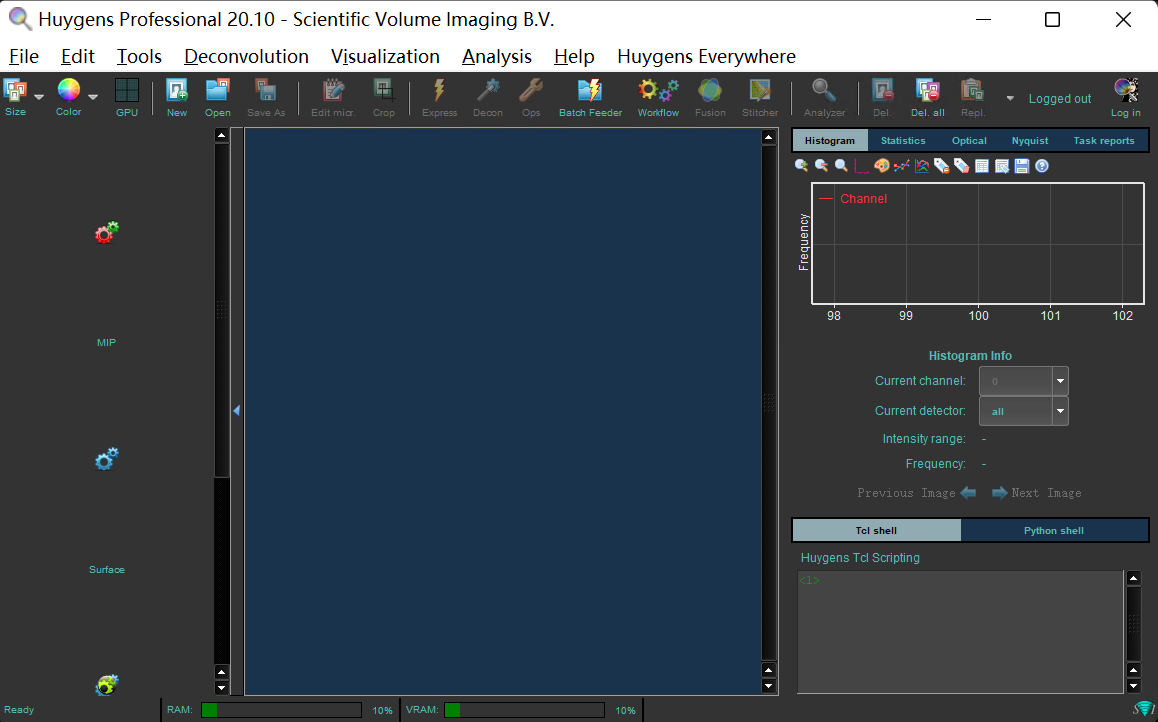The width and height of the screenshot is (1158, 722).
Task: Open the image Size options icon
Action: [16, 91]
